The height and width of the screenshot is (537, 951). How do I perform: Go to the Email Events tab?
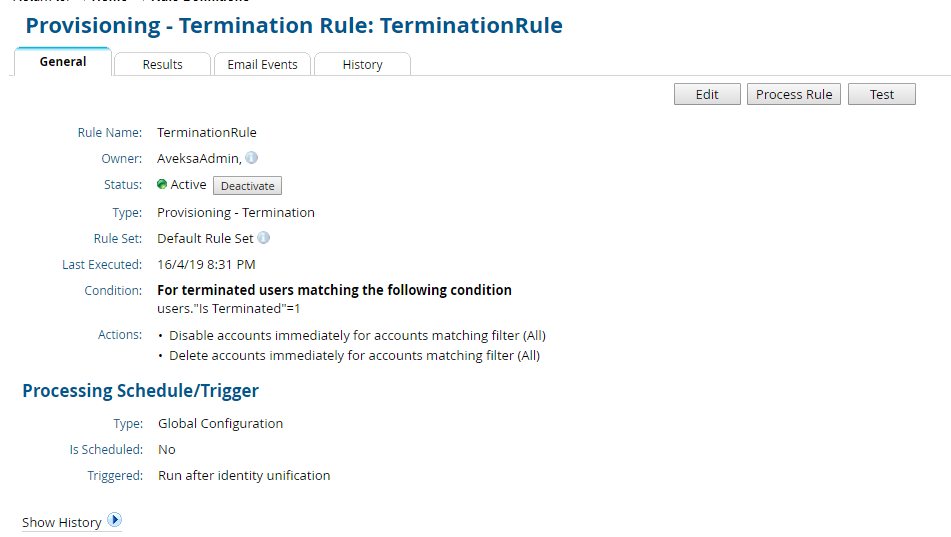(262, 64)
